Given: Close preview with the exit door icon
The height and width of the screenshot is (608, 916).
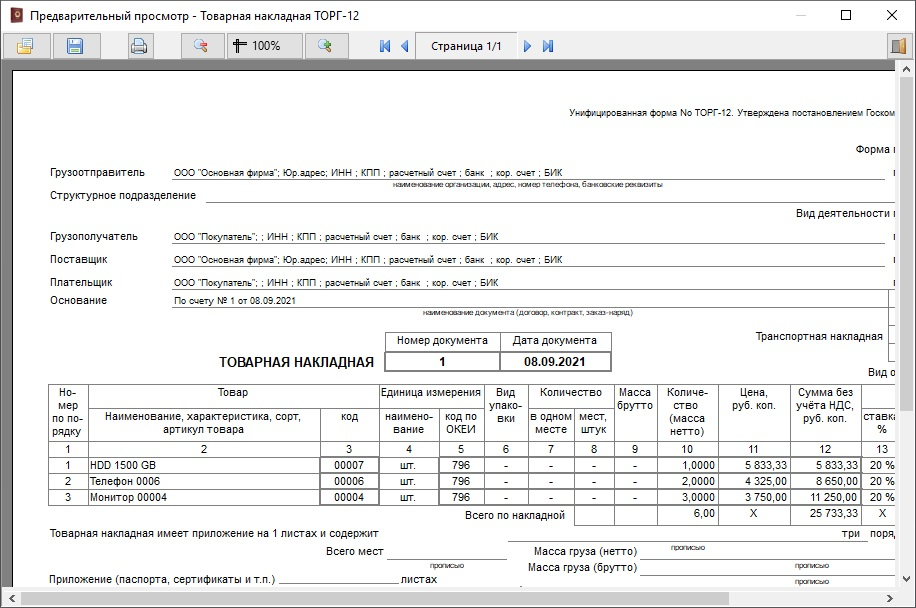Looking at the screenshot, I should (x=897, y=46).
